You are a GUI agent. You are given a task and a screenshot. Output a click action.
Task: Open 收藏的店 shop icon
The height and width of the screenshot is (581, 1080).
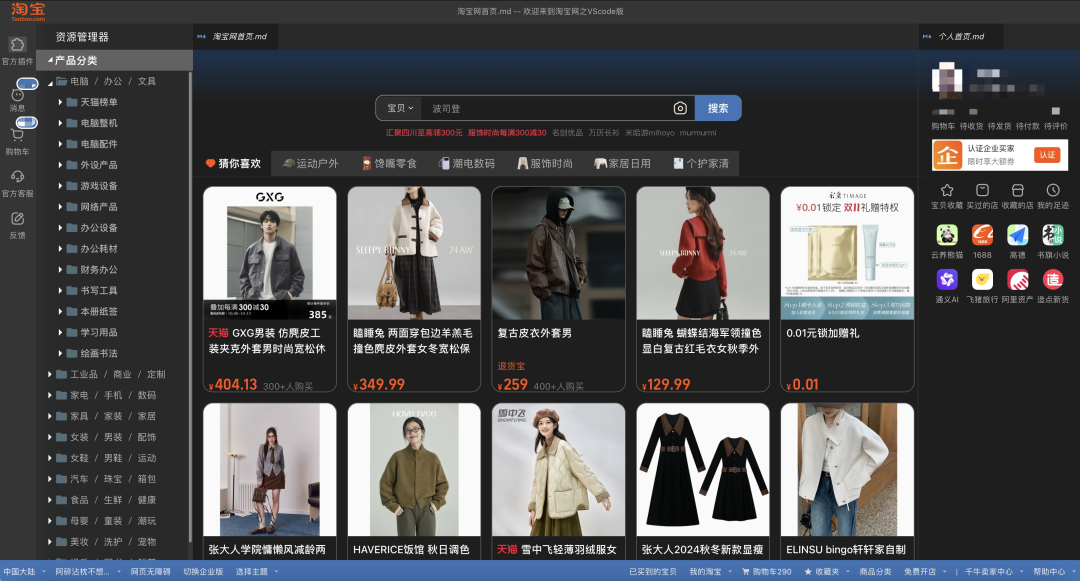pyautogui.click(x=1017, y=190)
